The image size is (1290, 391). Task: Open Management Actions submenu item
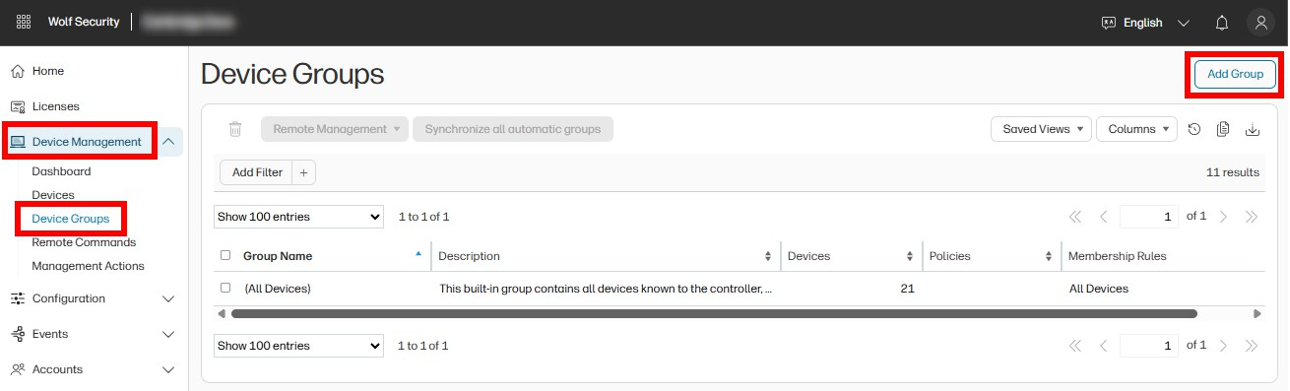pos(88,266)
